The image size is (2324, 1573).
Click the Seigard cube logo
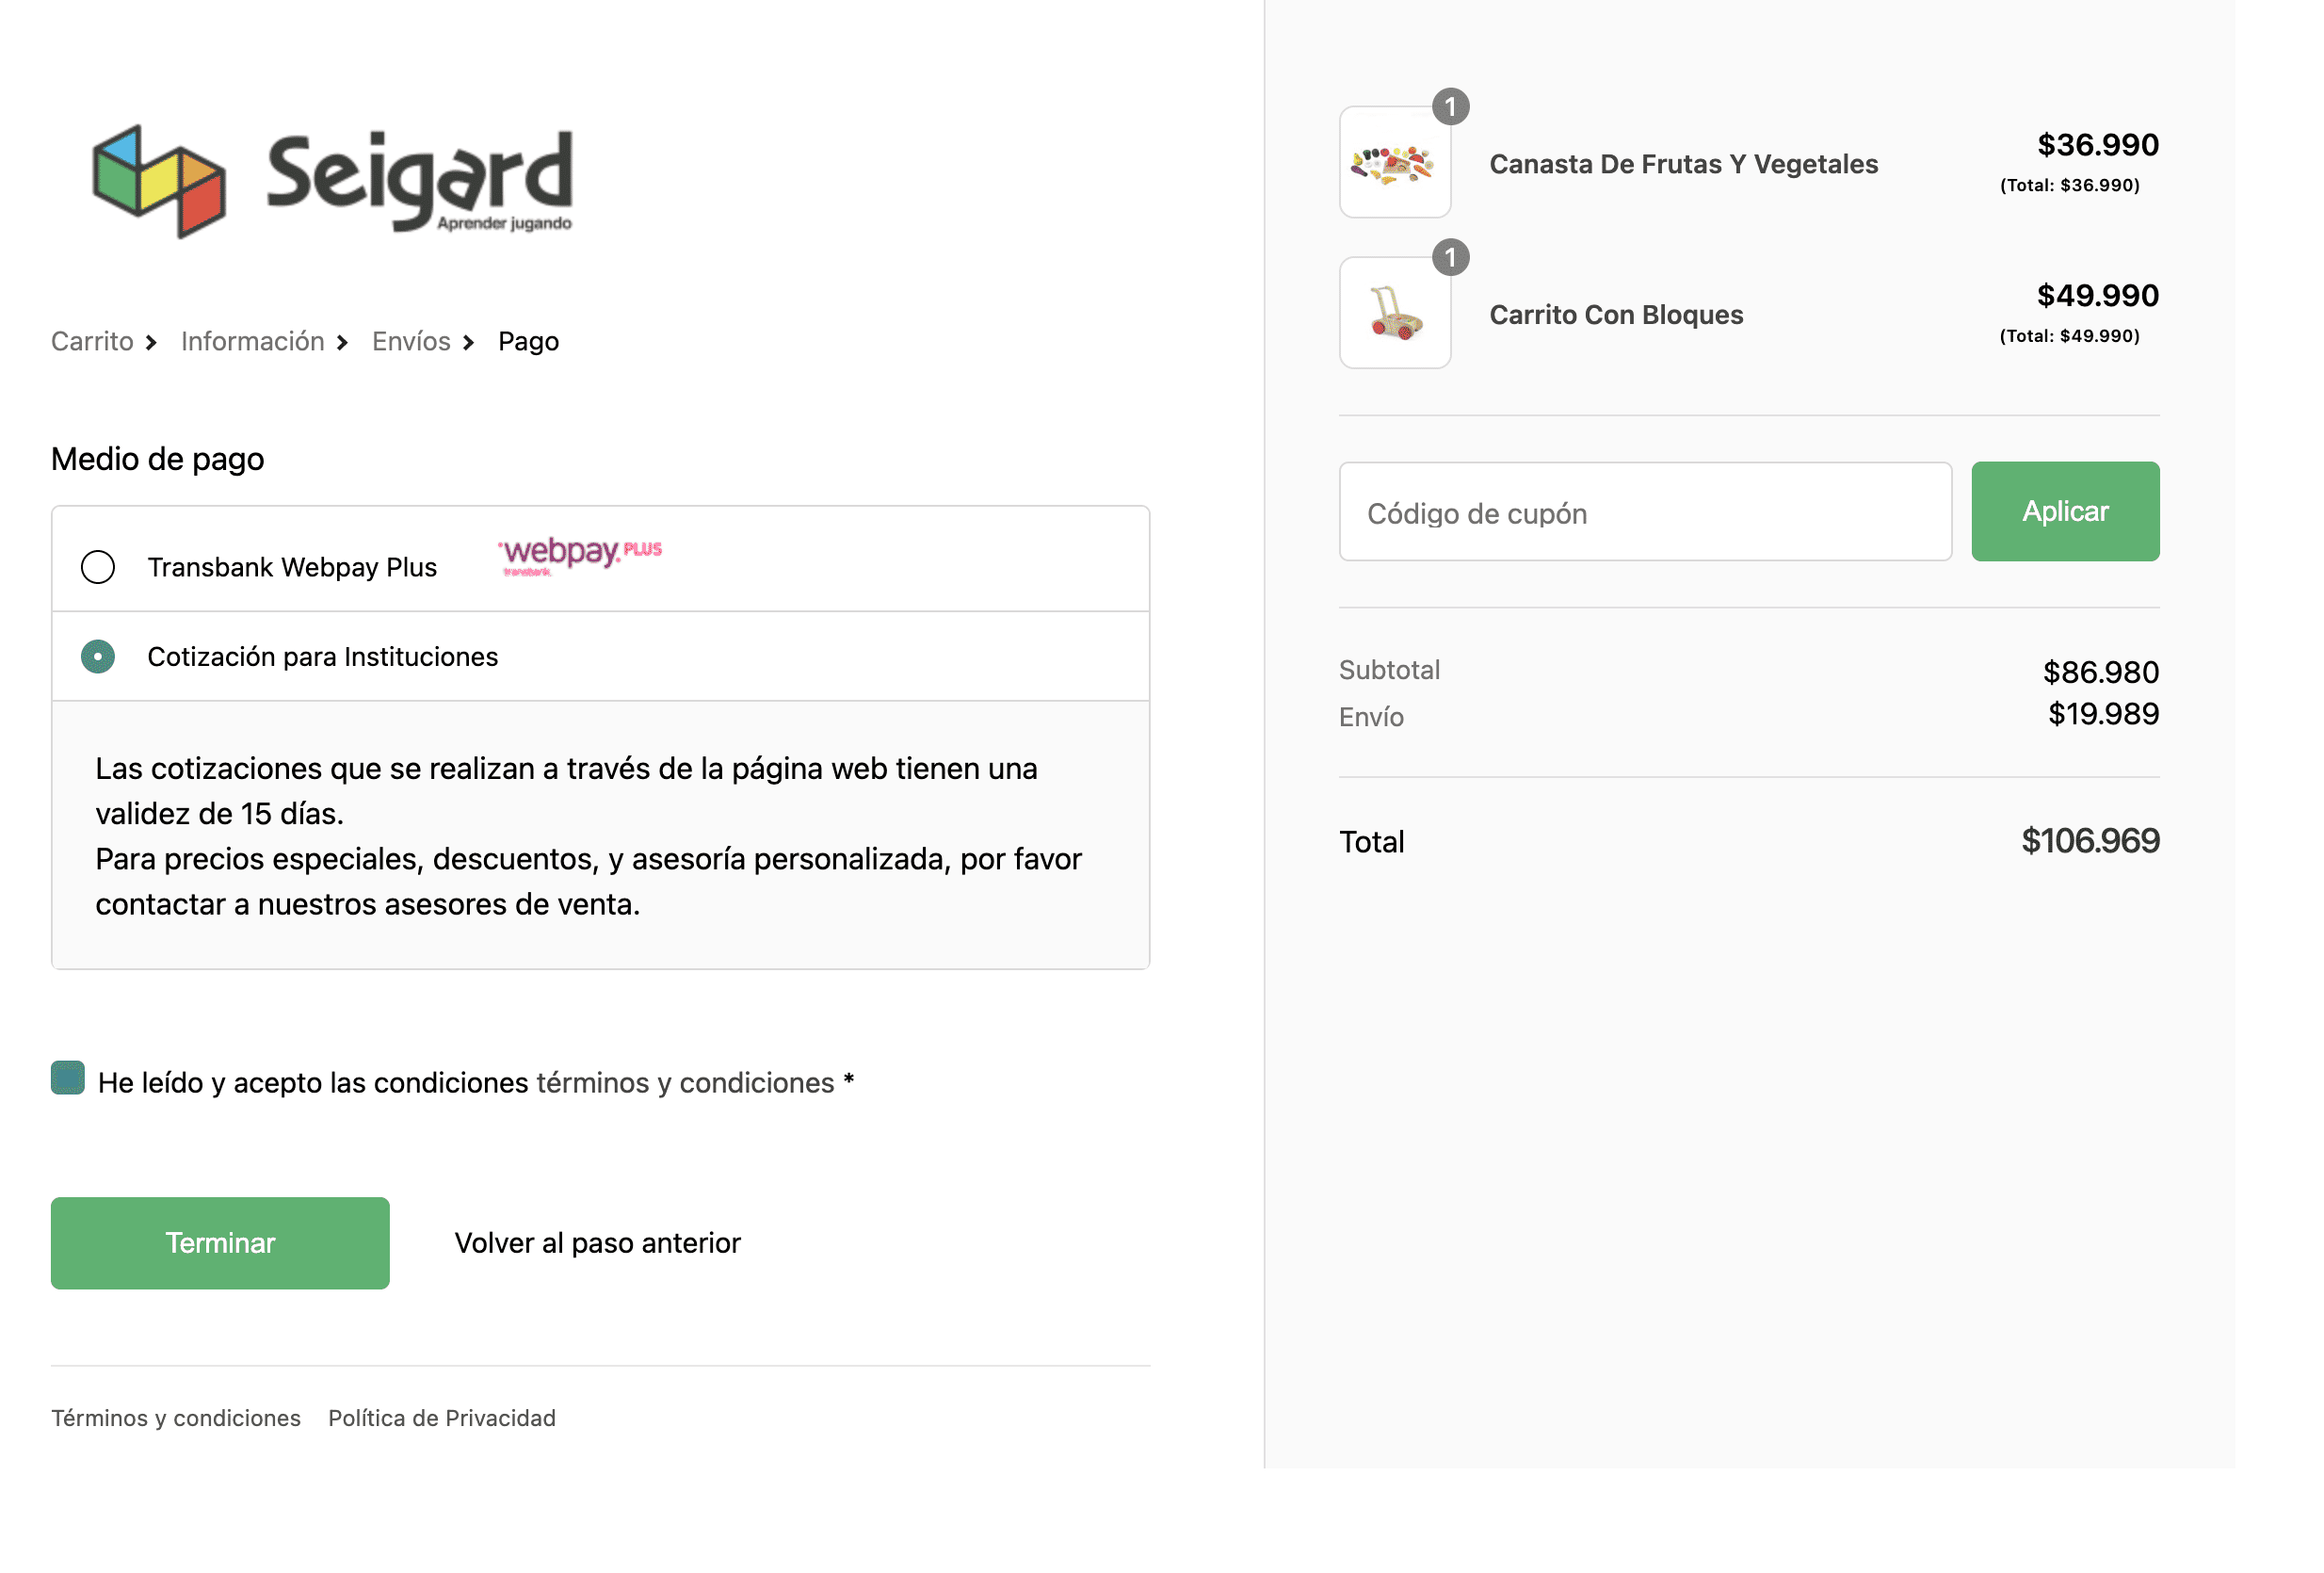159,181
